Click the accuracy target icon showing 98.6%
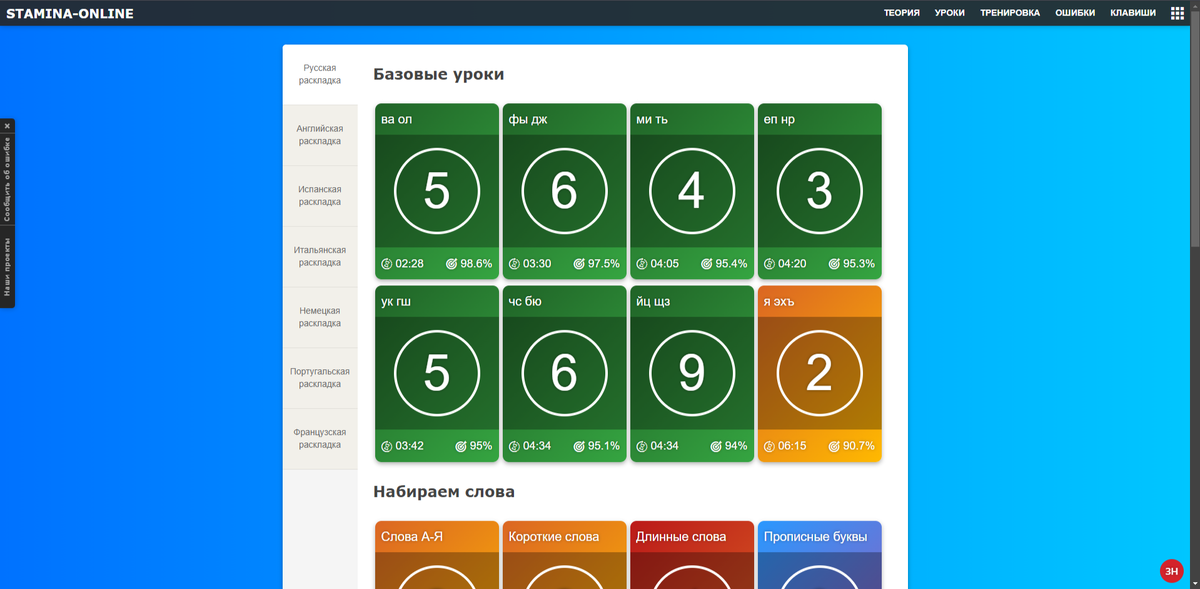The height and width of the screenshot is (589, 1200). coord(451,264)
